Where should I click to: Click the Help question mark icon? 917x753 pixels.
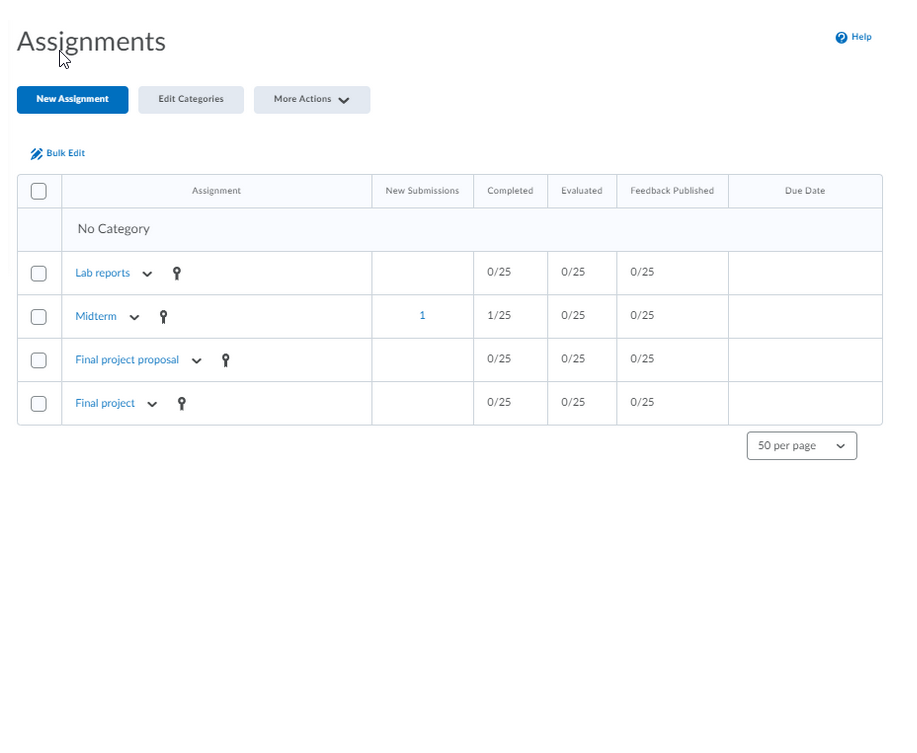pos(841,38)
